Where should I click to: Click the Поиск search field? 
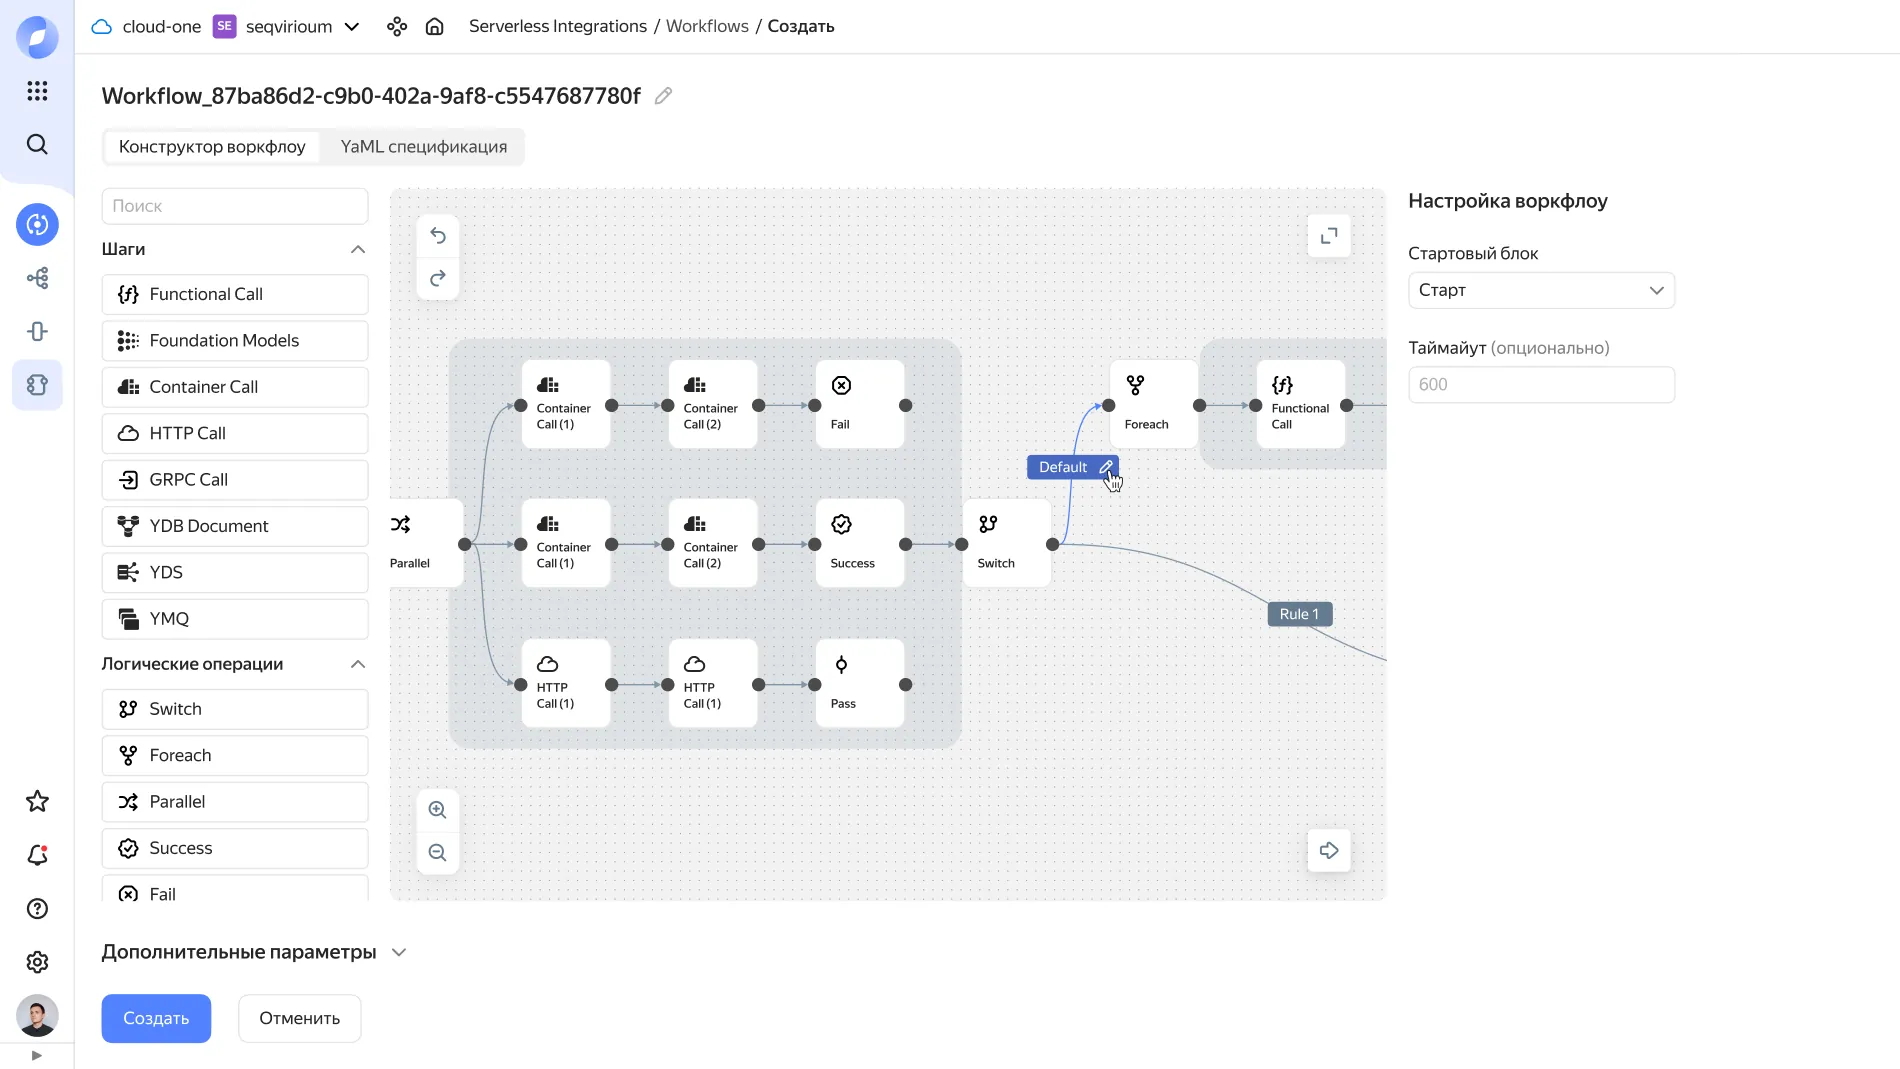pos(235,206)
